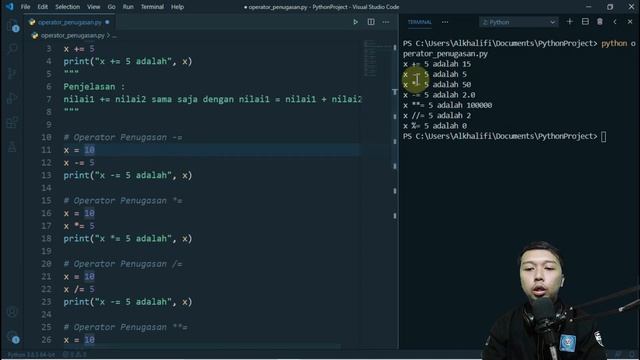The height and width of the screenshot is (360, 640).
Task: Click line number 11 in gutter
Action: click(47, 150)
